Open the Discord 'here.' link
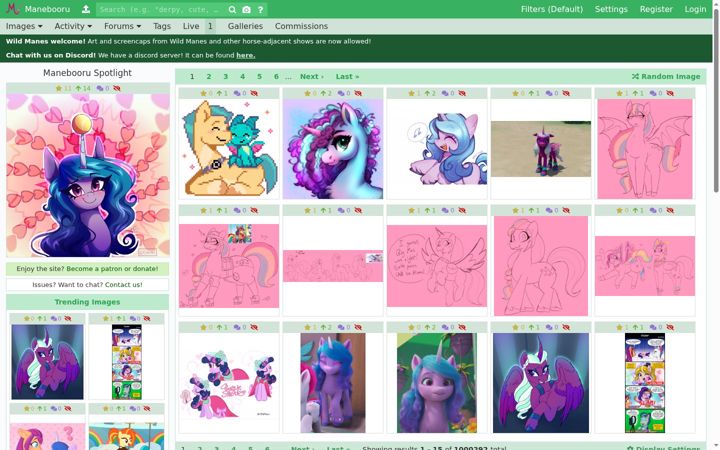The width and height of the screenshot is (720, 450). (x=246, y=55)
